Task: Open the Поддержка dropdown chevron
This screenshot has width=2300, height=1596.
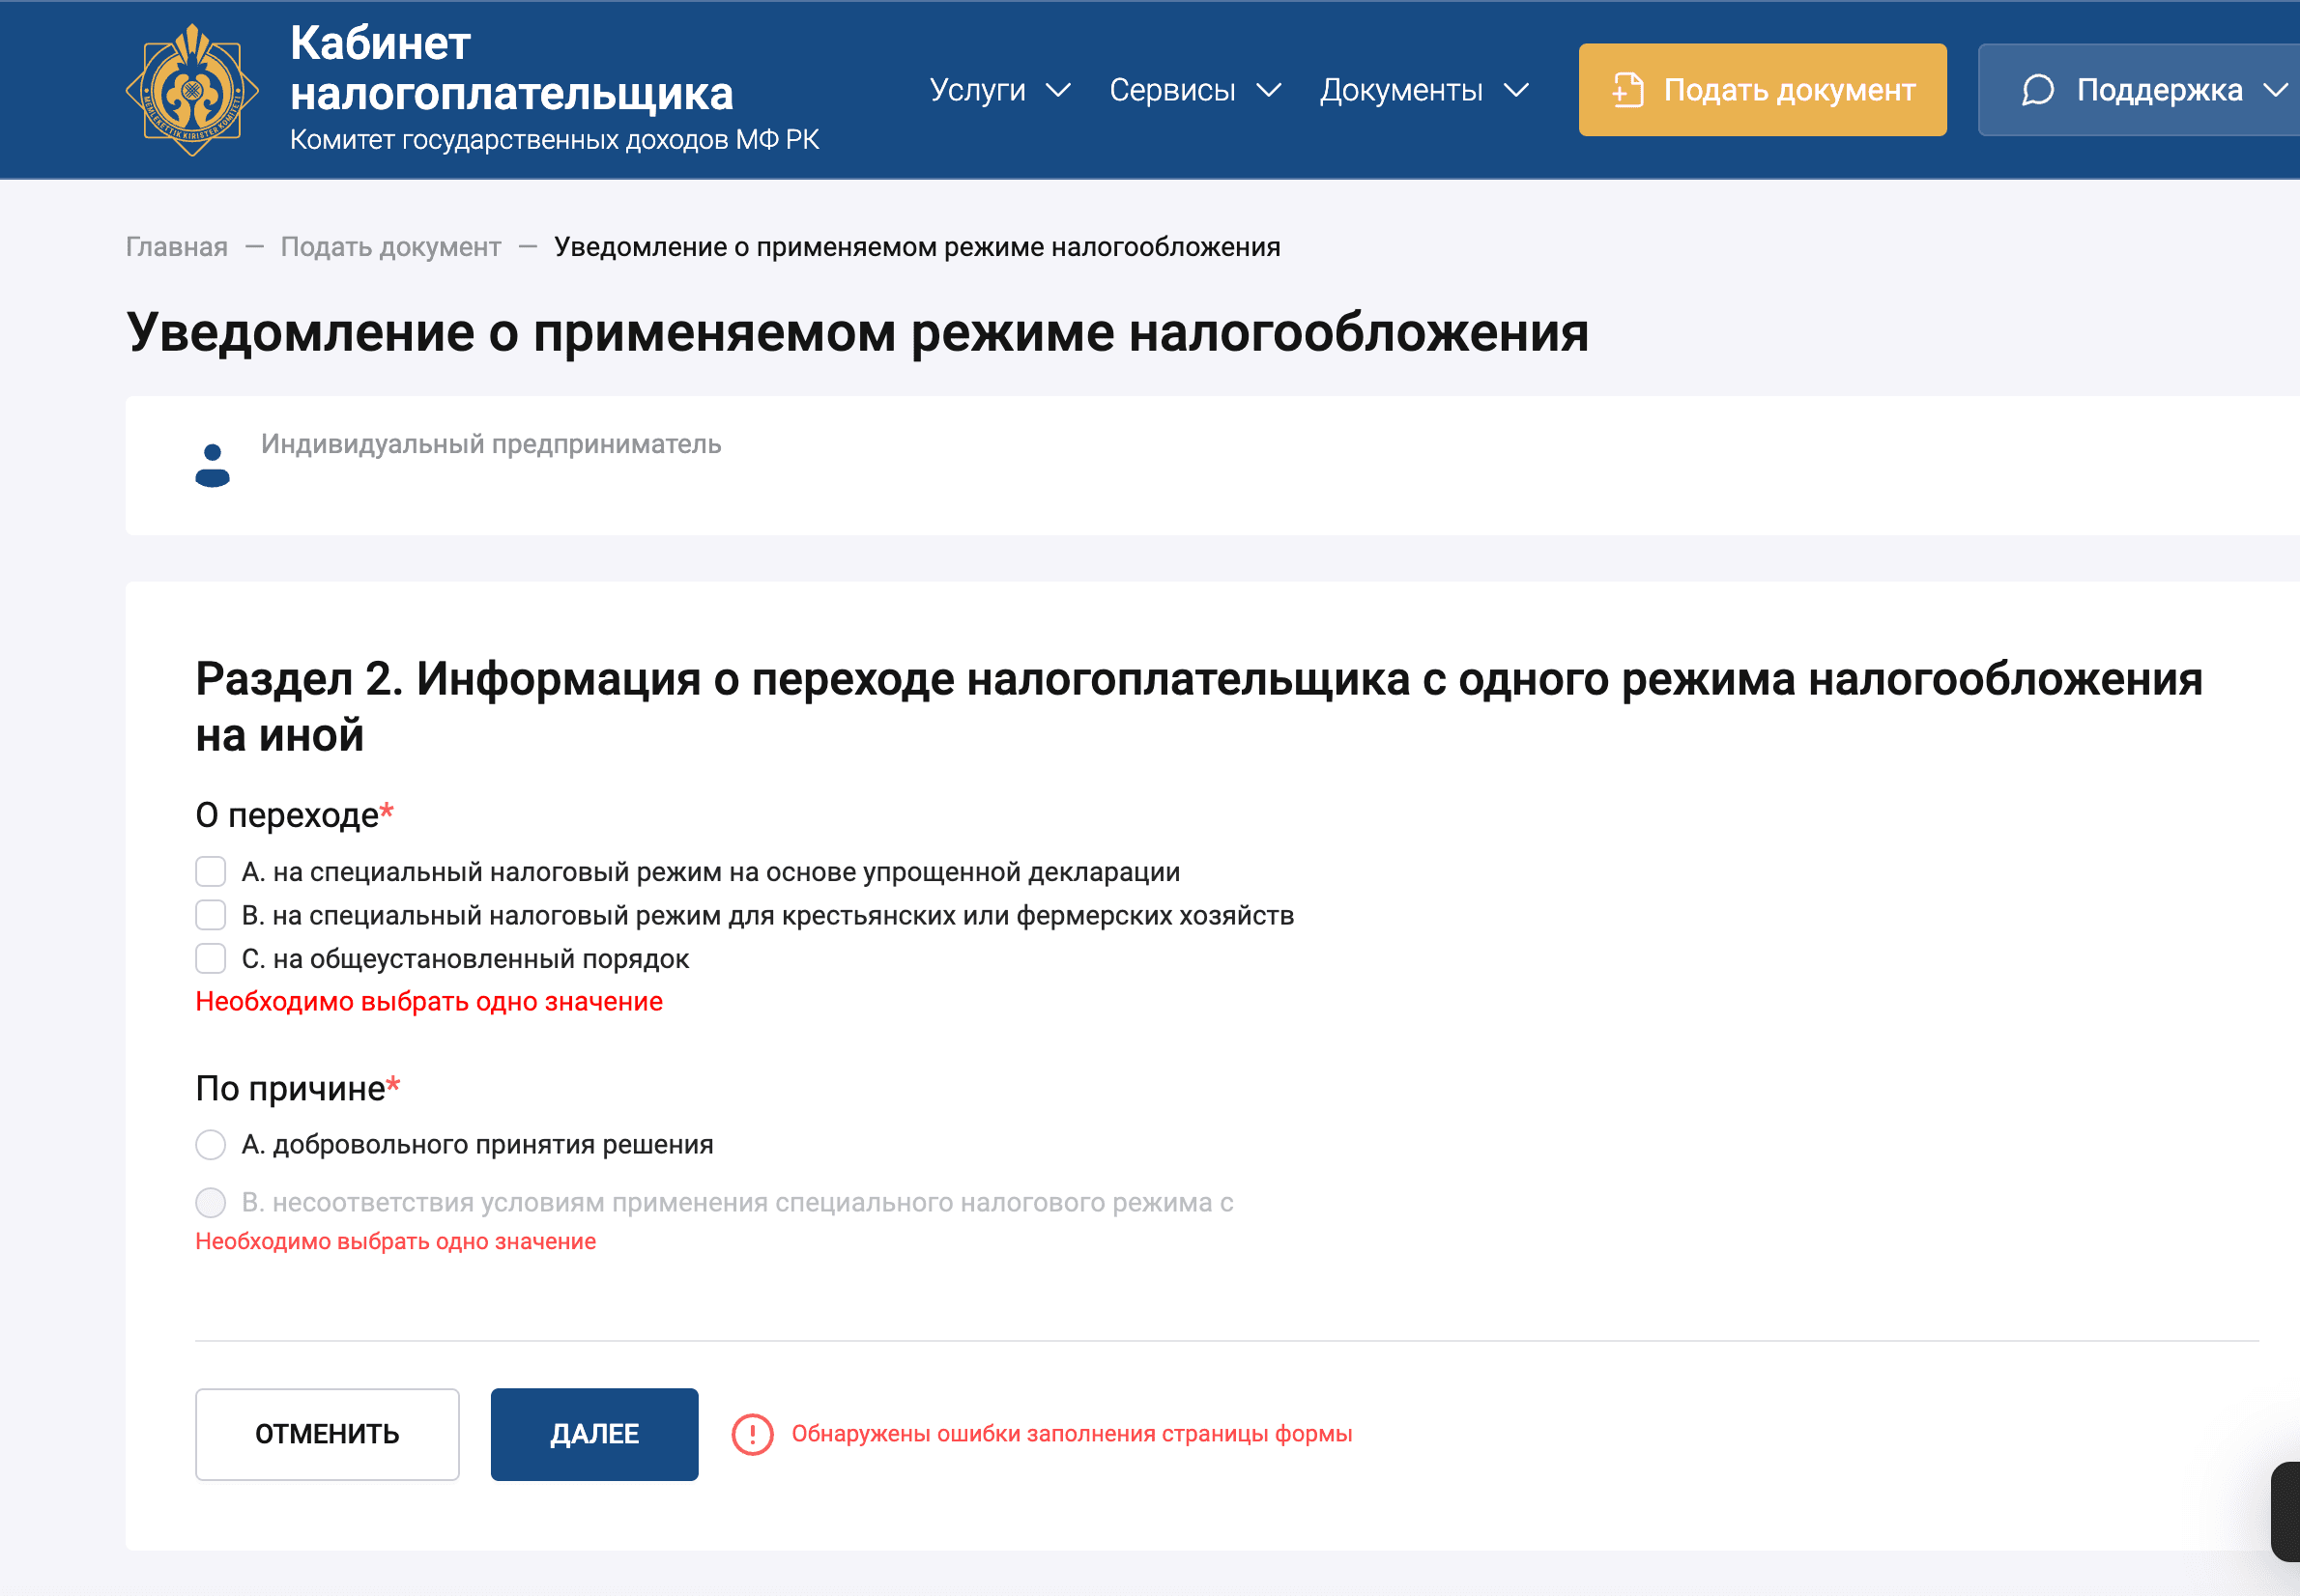Action: pyautogui.click(x=2275, y=90)
